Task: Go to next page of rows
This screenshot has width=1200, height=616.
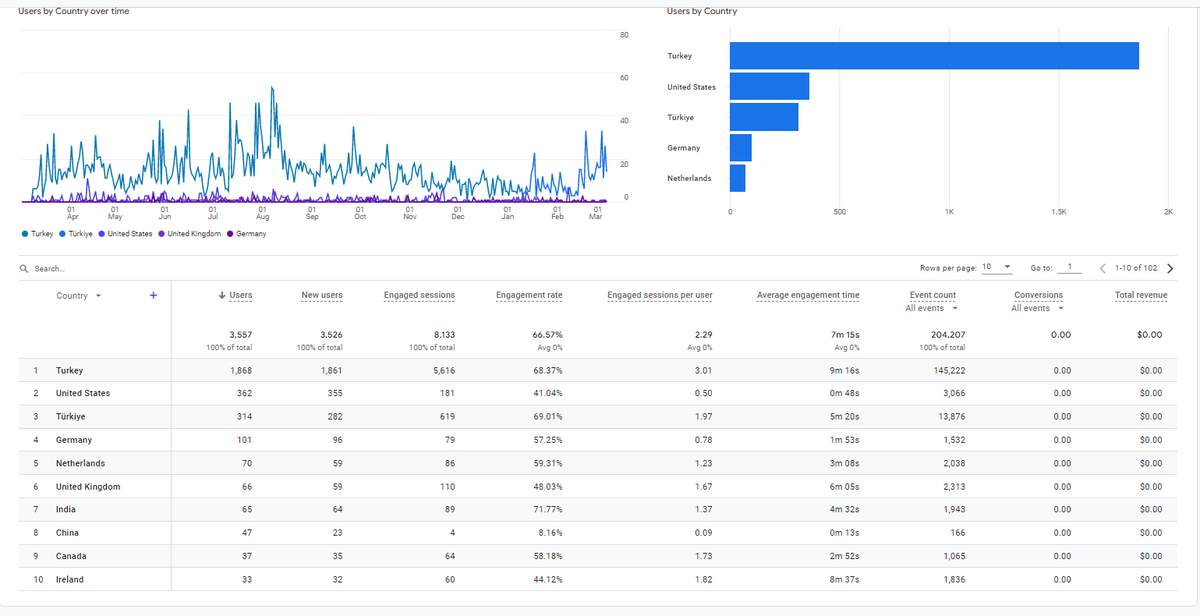Action: 1170,268
